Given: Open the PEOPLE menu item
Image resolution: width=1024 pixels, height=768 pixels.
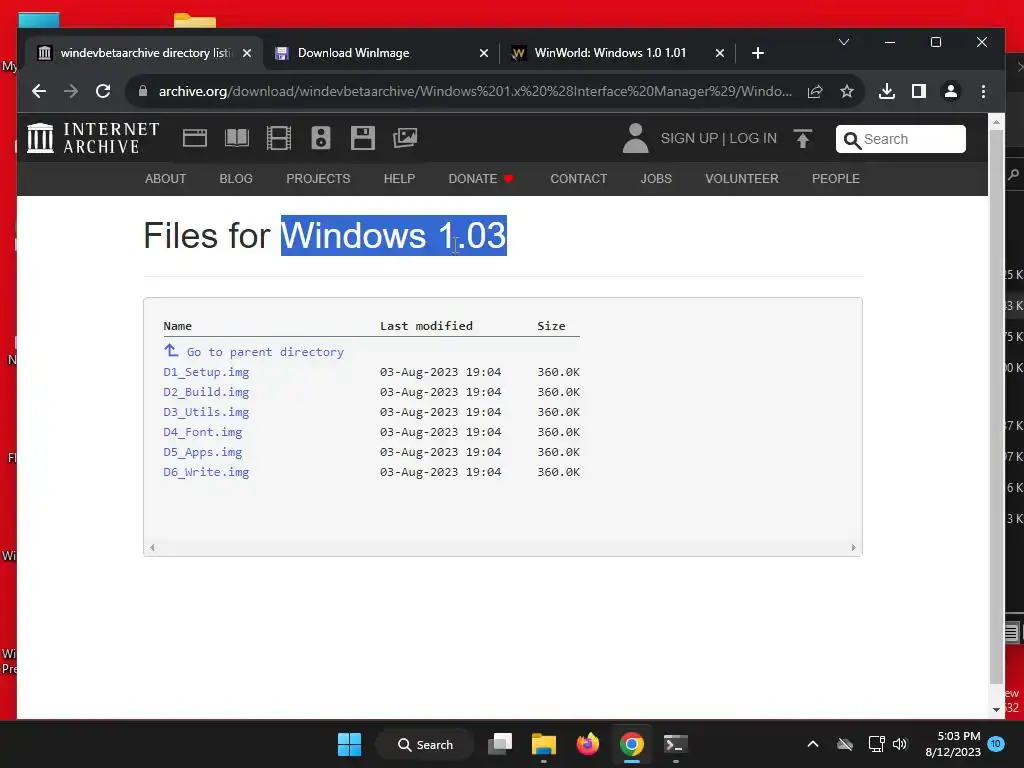Looking at the screenshot, I should [x=835, y=179].
